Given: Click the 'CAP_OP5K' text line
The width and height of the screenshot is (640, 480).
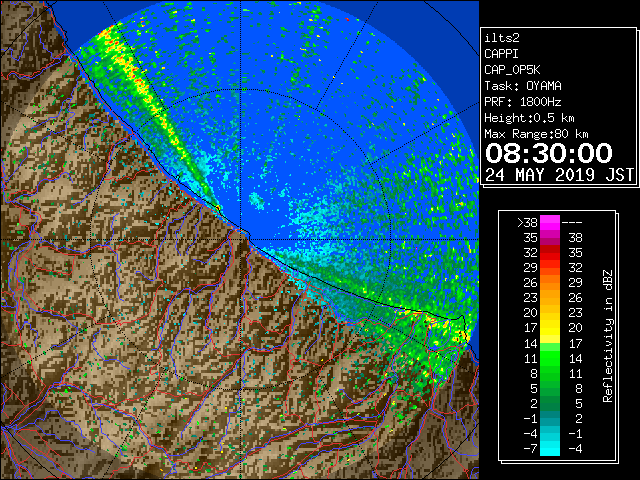Looking at the screenshot, I should coord(512,70).
